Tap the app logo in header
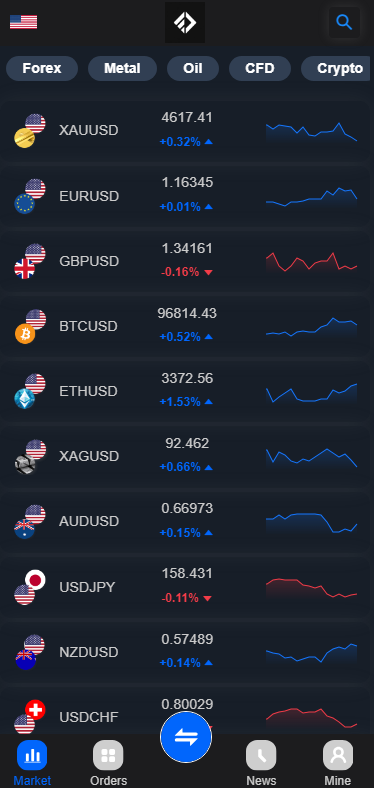The width and height of the screenshot is (374, 788). click(185, 23)
